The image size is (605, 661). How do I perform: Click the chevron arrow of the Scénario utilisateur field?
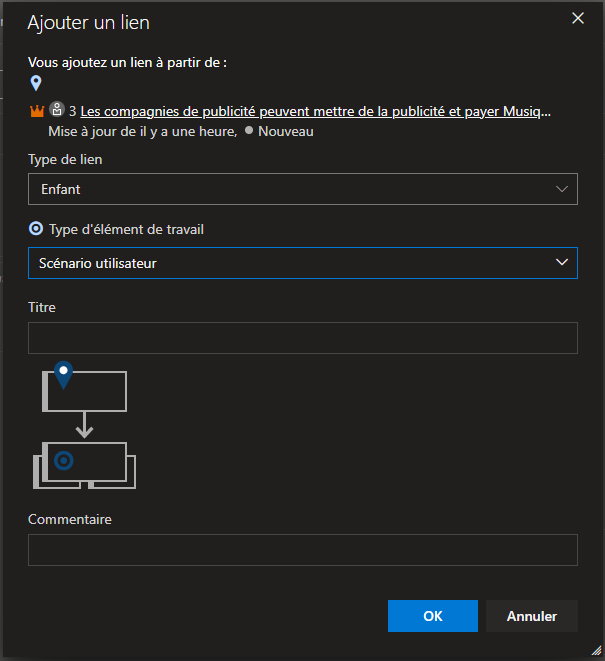[x=560, y=263]
